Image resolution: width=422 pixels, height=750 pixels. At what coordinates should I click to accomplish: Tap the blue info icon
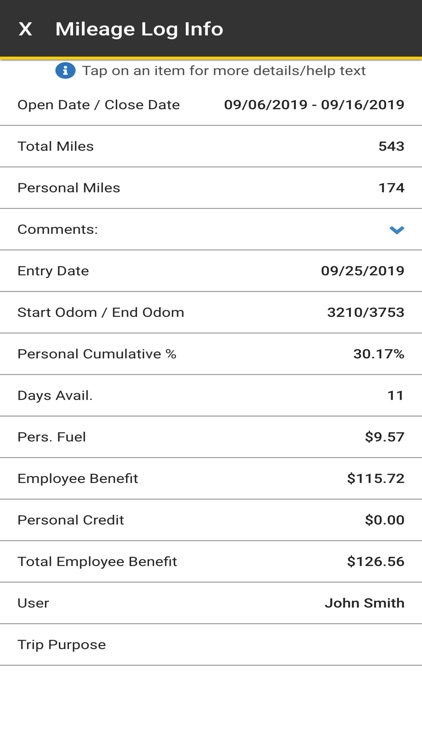click(x=65, y=71)
